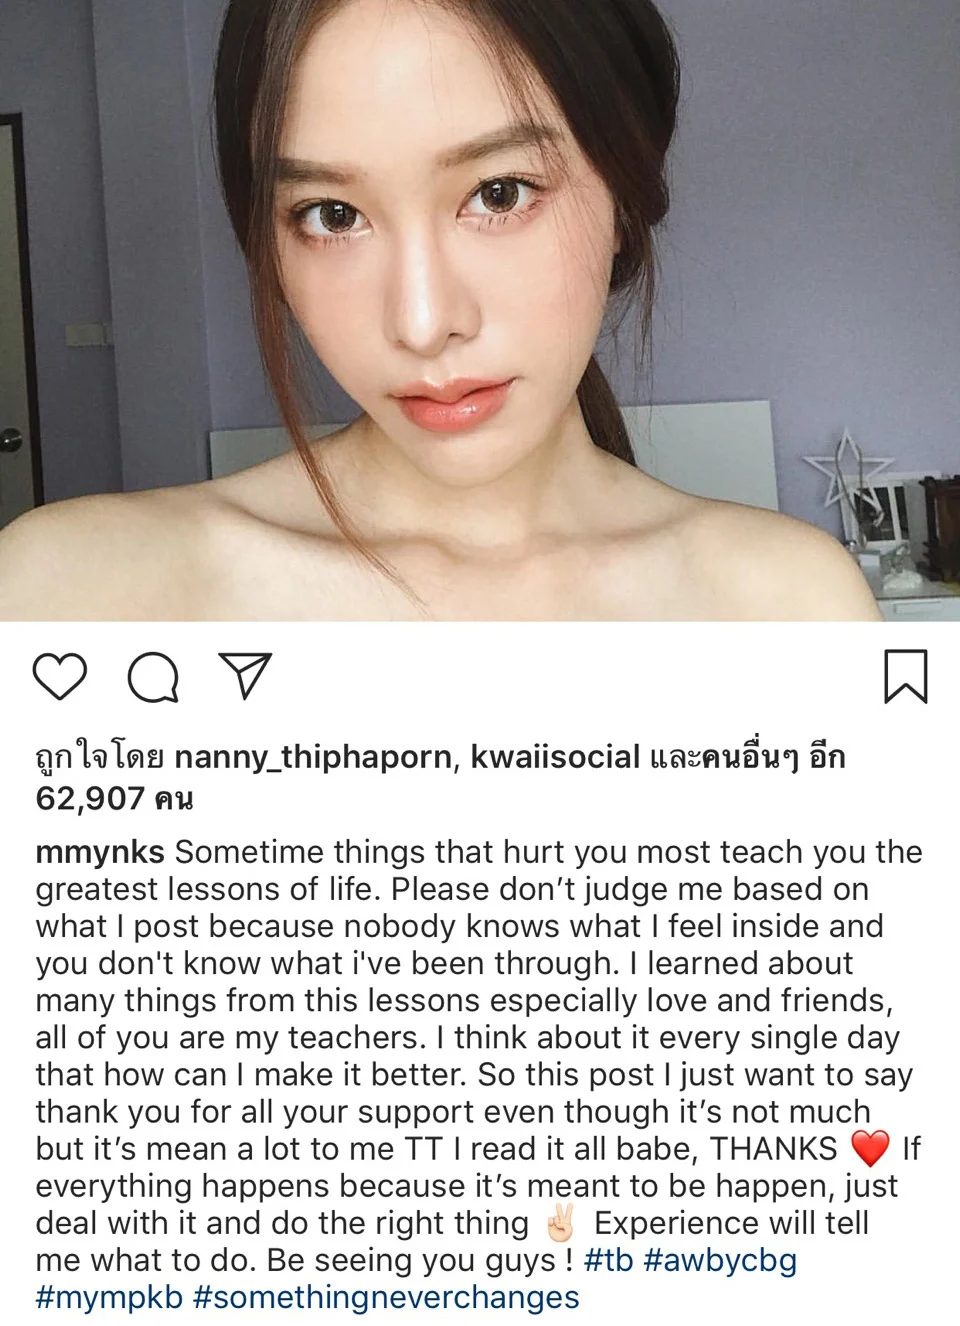Save the post with the bookmark icon
The image size is (960, 1326).
click(x=905, y=677)
